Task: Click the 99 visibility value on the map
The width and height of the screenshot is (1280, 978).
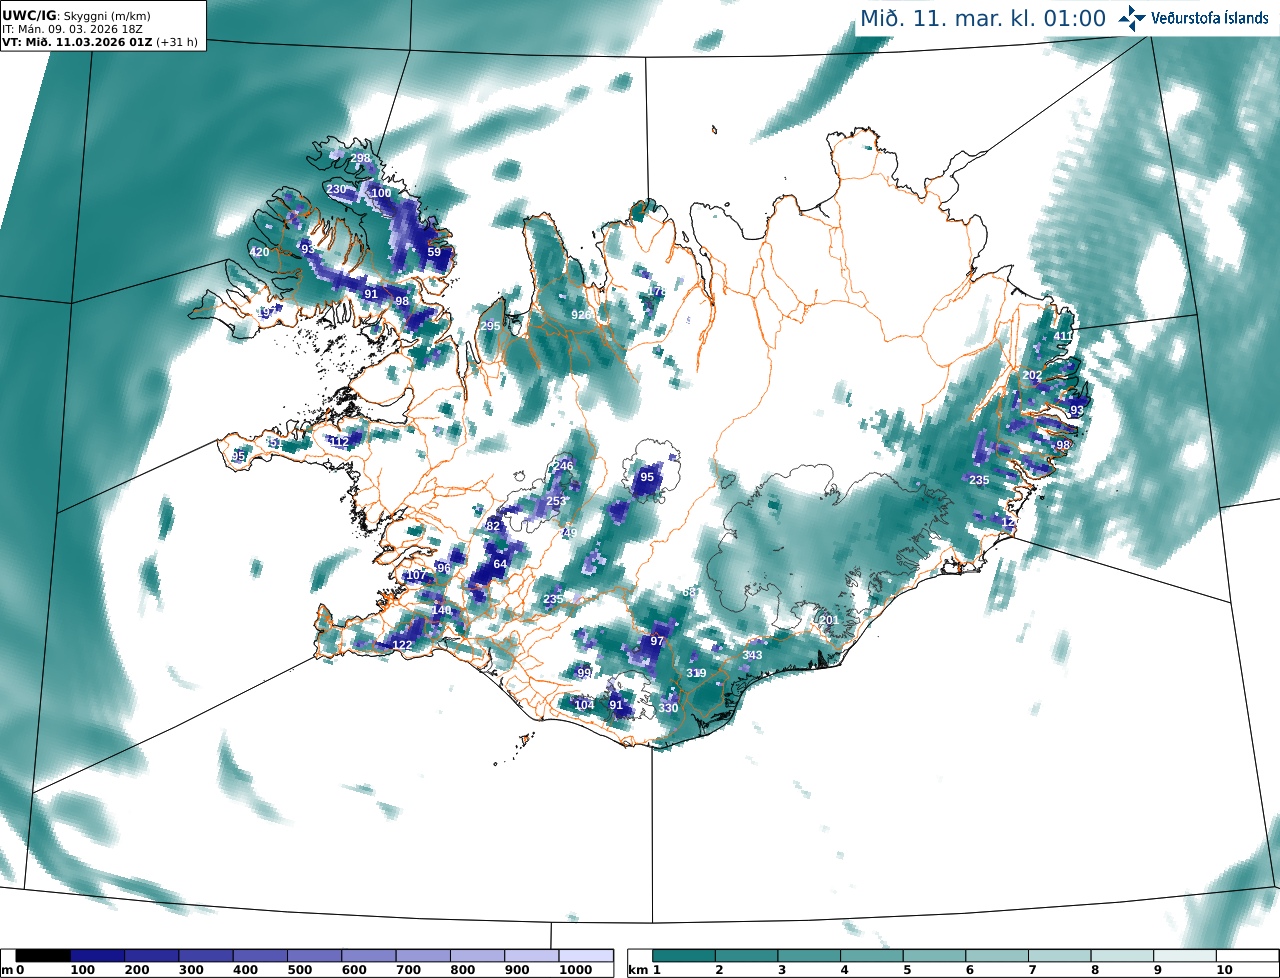Action: [x=585, y=673]
